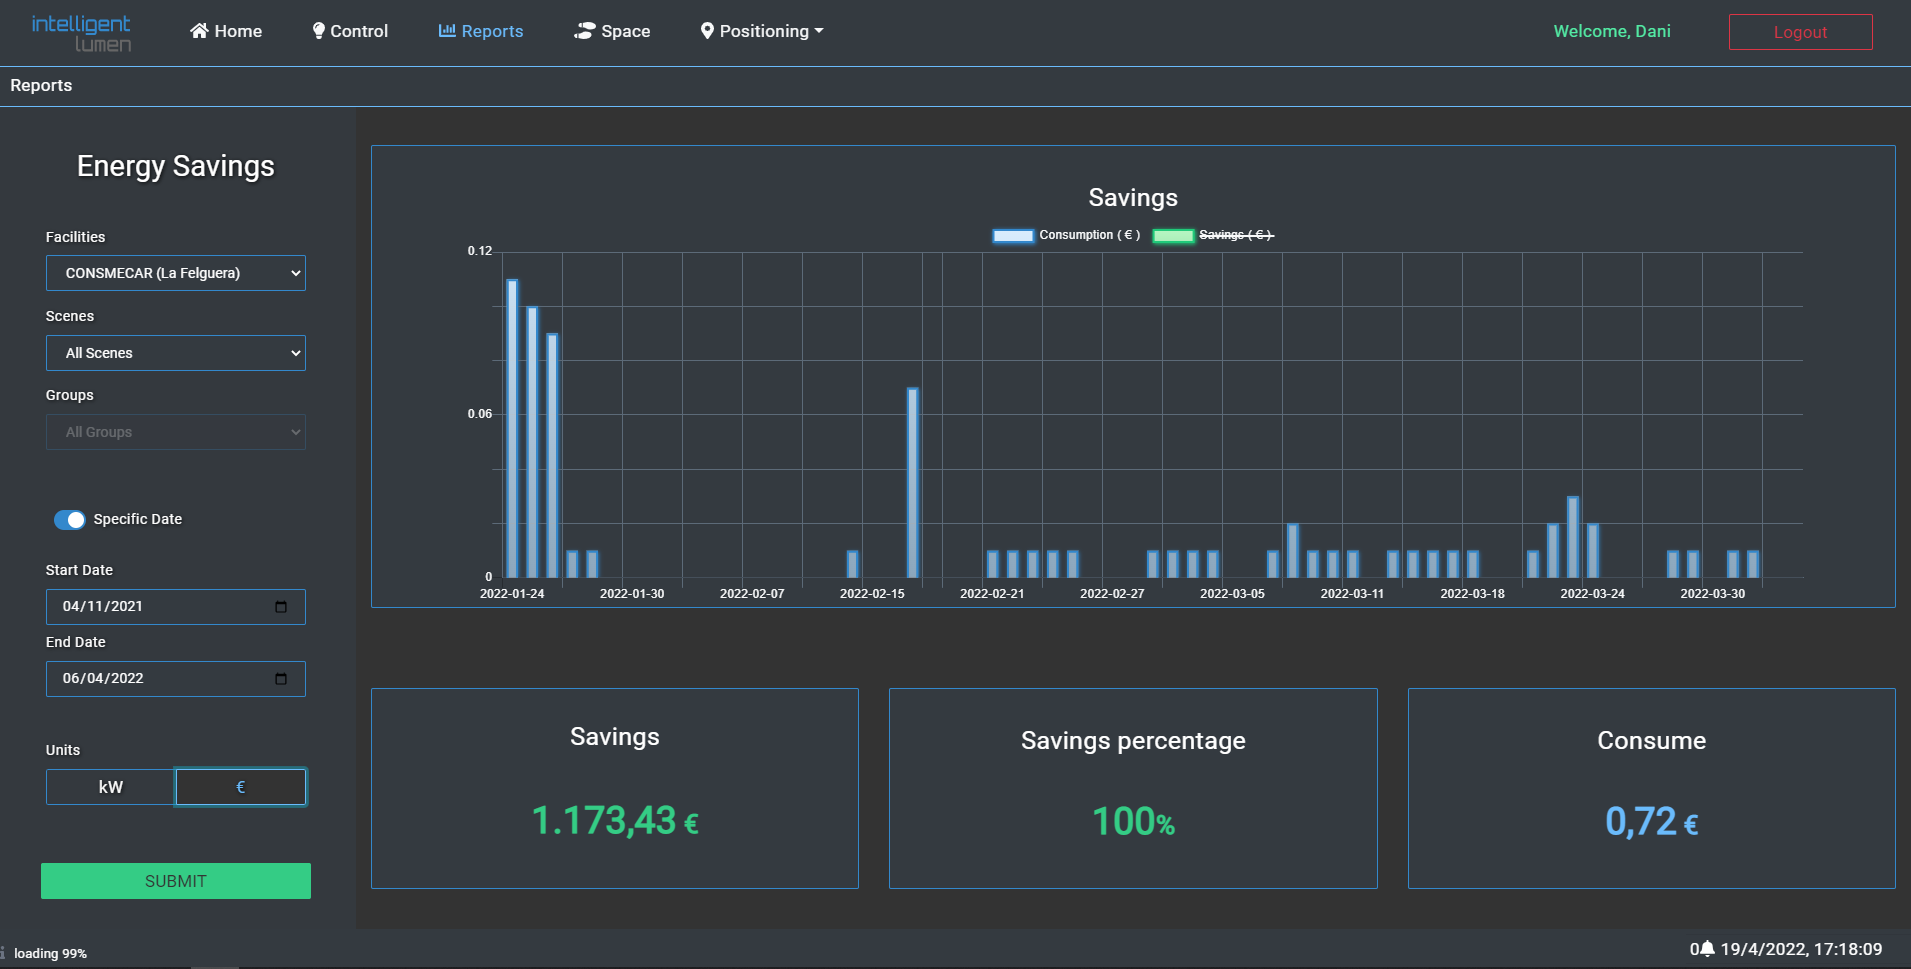Toggle Consumption (€) legend swatch
Screen dimensions: 1911x969
pos(1013,236)
